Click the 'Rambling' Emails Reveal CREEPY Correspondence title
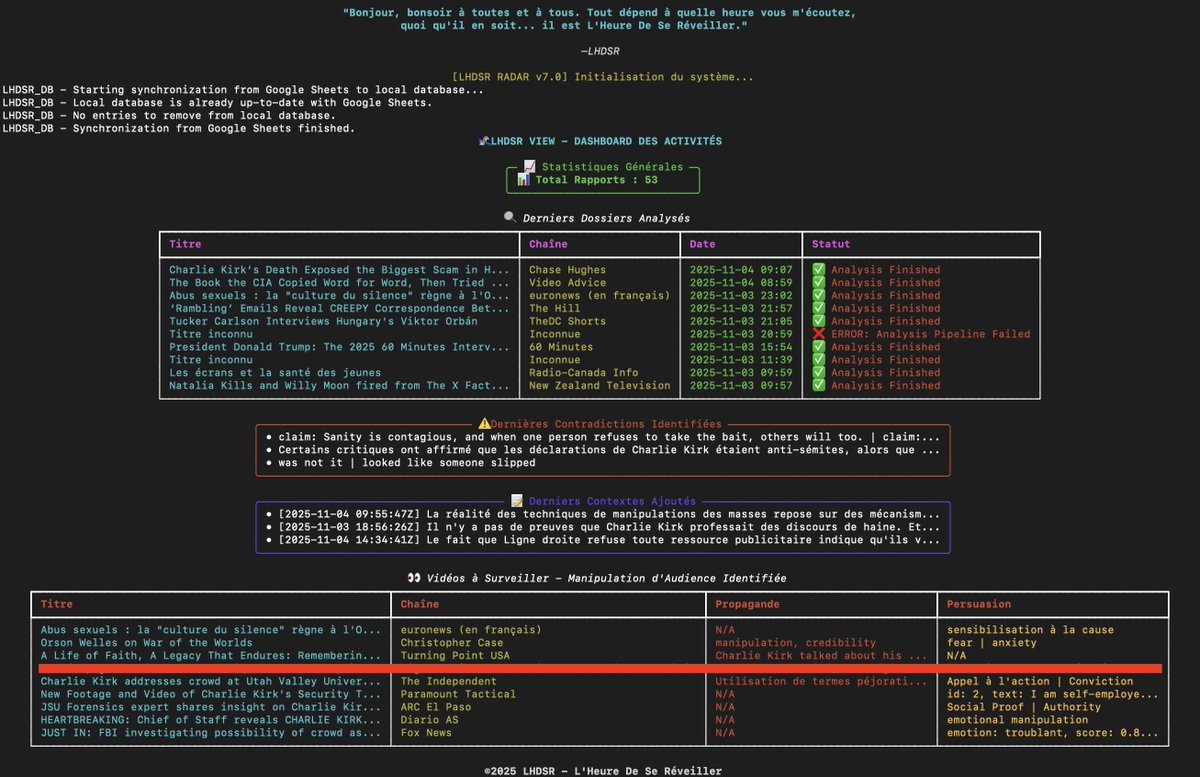Screen dimensions: 1200x777 click(339, 309)
